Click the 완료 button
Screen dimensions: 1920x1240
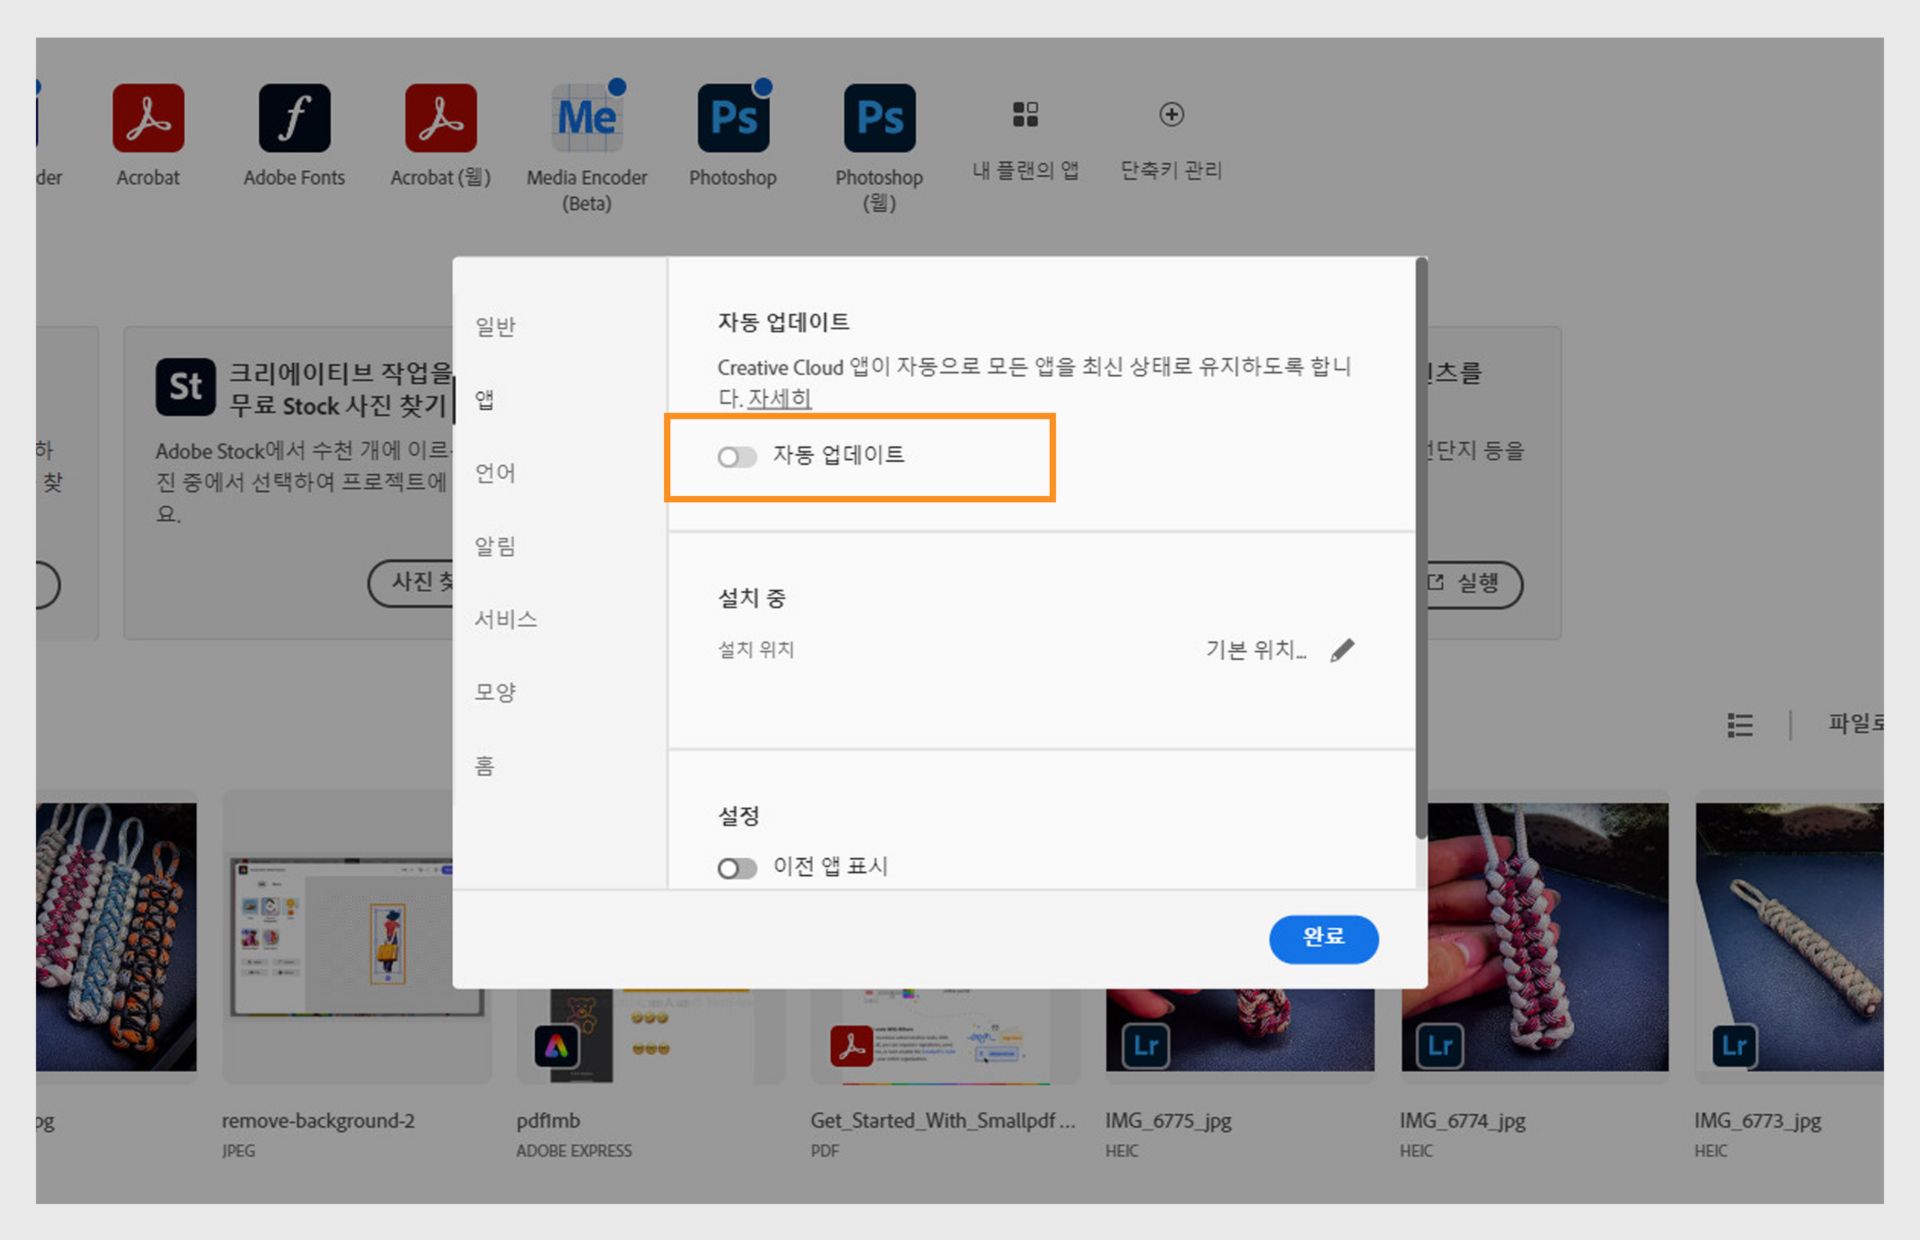pos(1323,938)
